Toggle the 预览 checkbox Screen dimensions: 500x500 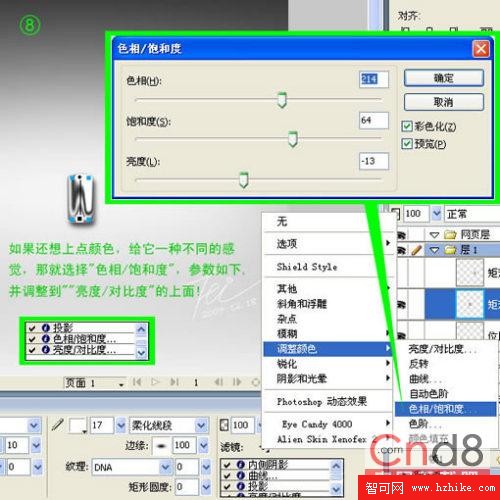tap(407, 144)
